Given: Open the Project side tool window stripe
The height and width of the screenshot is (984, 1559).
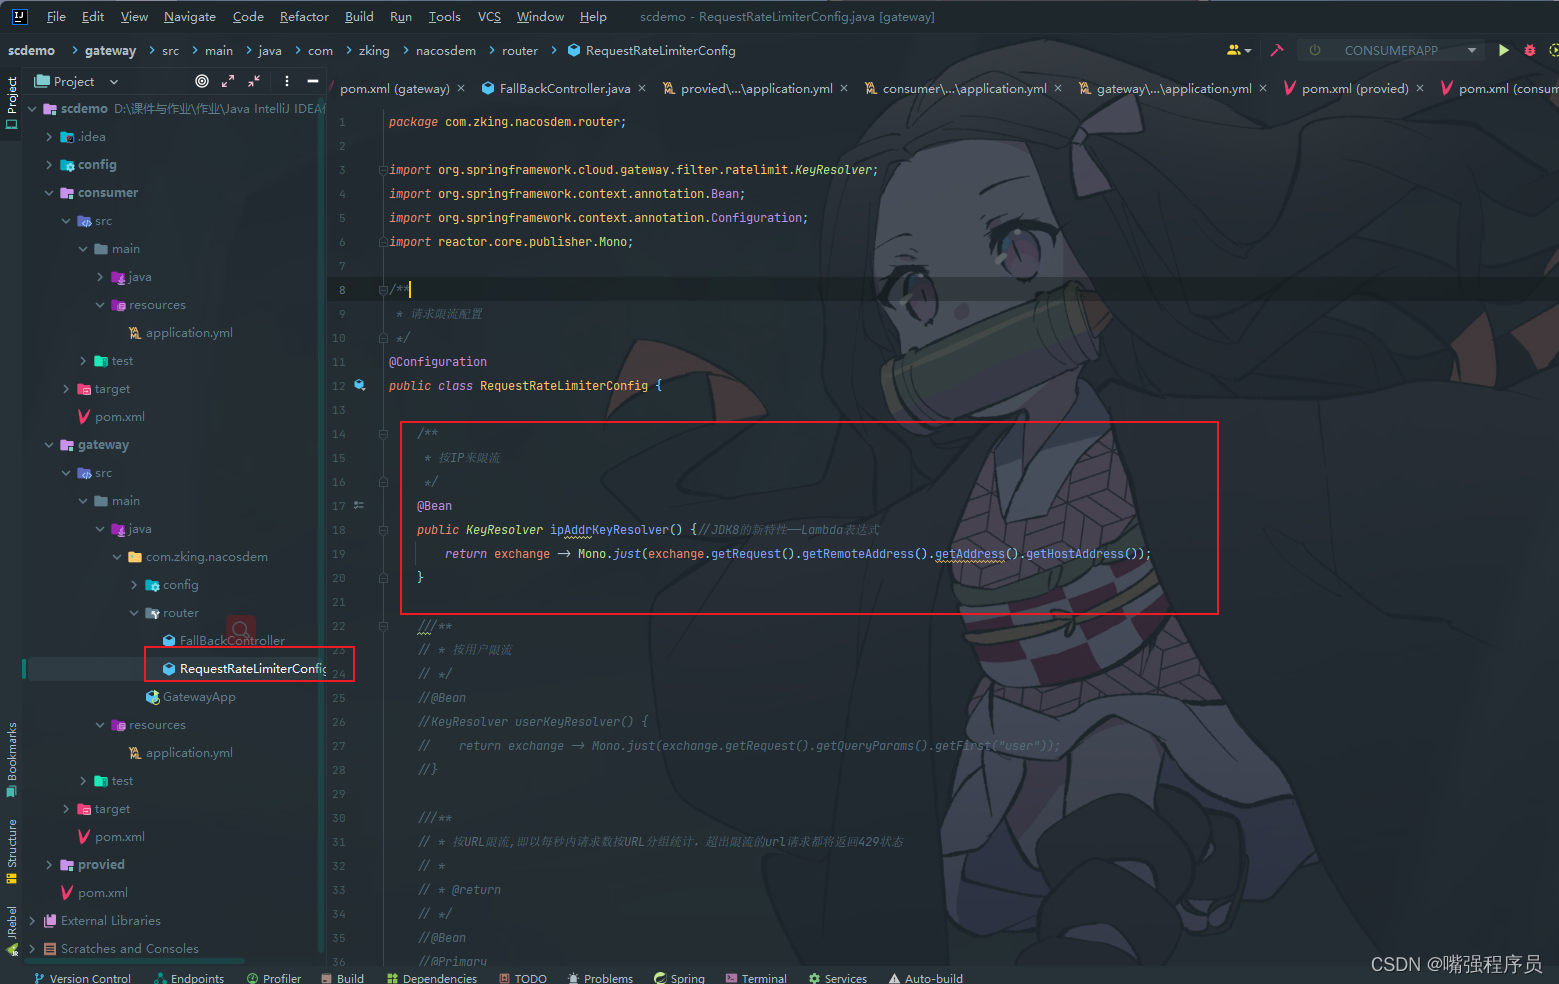Looking at the screenshot, I should click(11, 103).
